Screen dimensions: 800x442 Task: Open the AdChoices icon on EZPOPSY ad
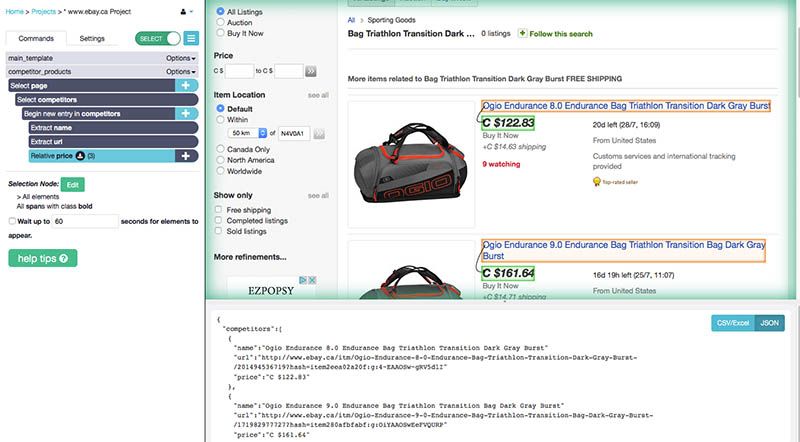click(303, 280)
